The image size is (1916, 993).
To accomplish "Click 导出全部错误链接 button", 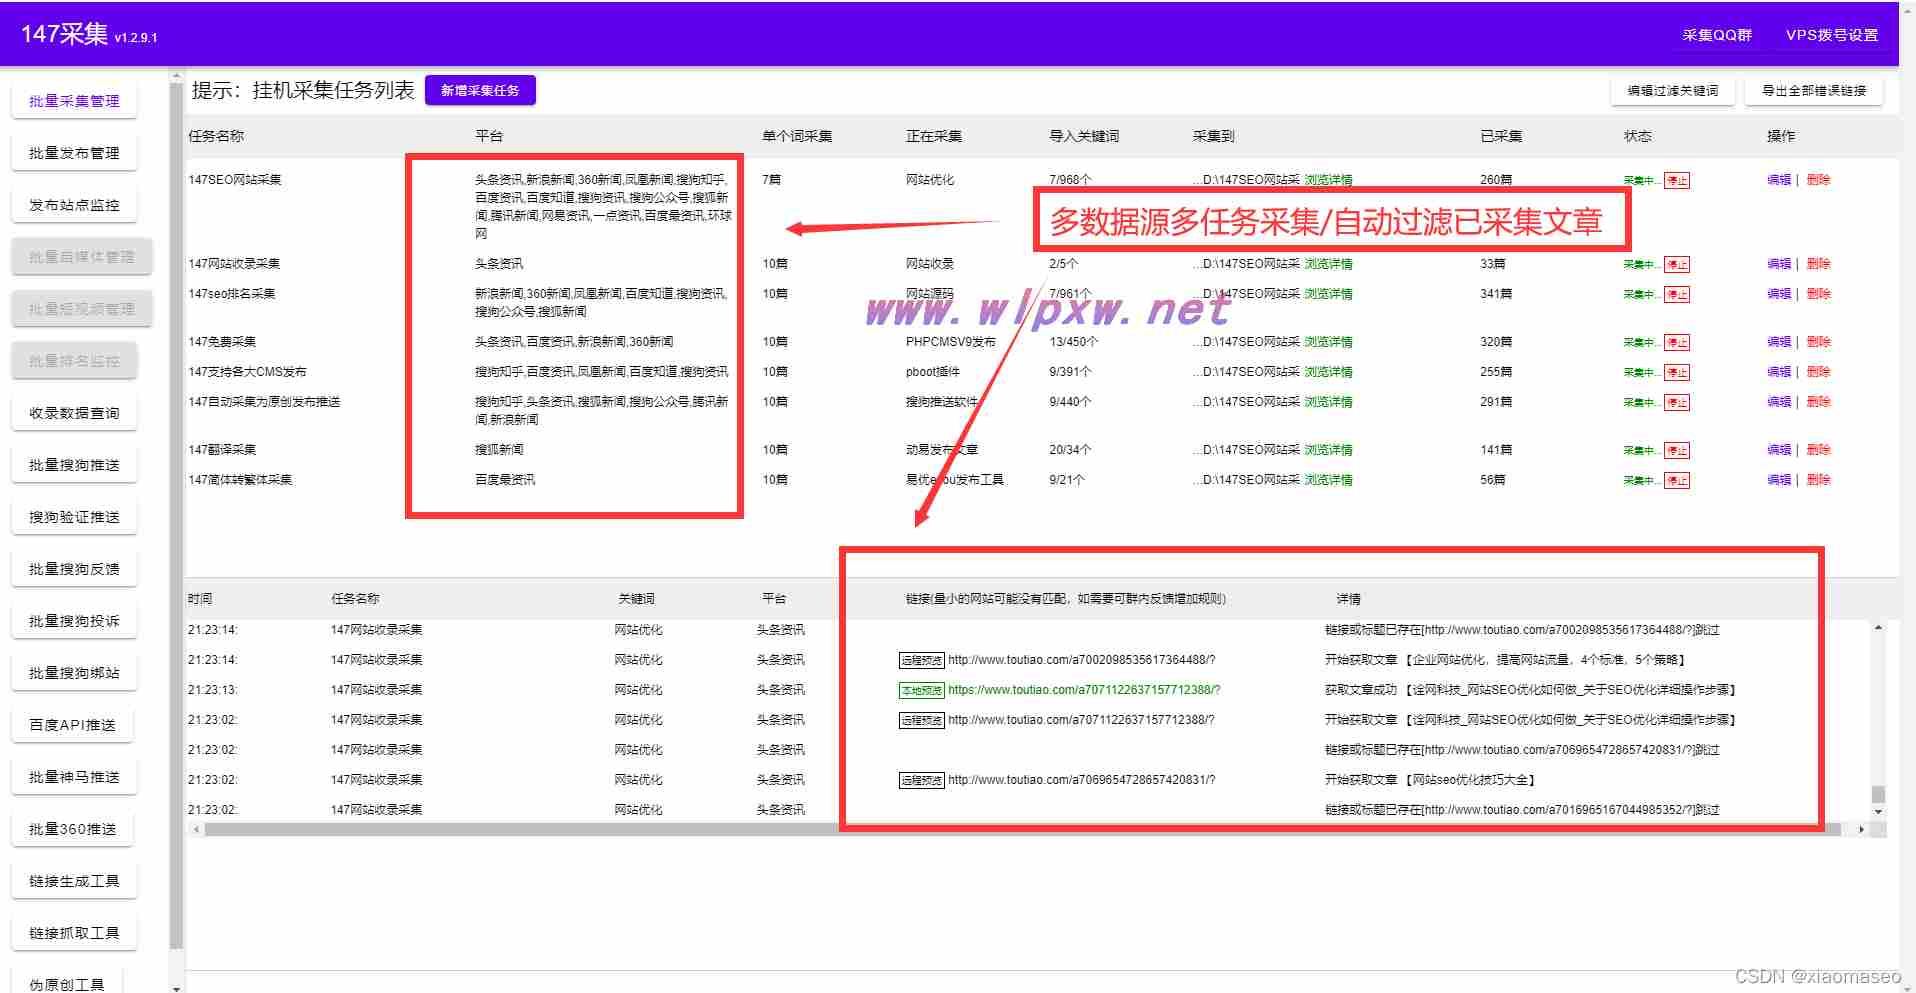I will coord(1814,90).
